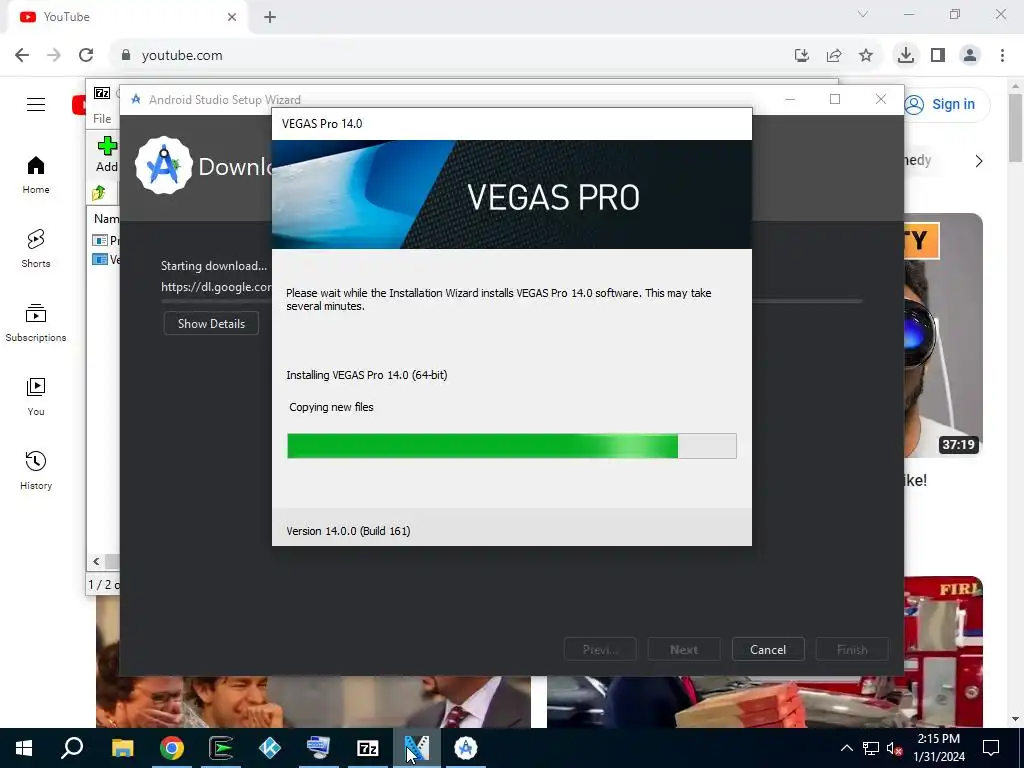The width and height of the screenshot is (1024, 768).
Task: Click the VEGAS Pro 14.0 title bar
Action: (x=512, y=123)
